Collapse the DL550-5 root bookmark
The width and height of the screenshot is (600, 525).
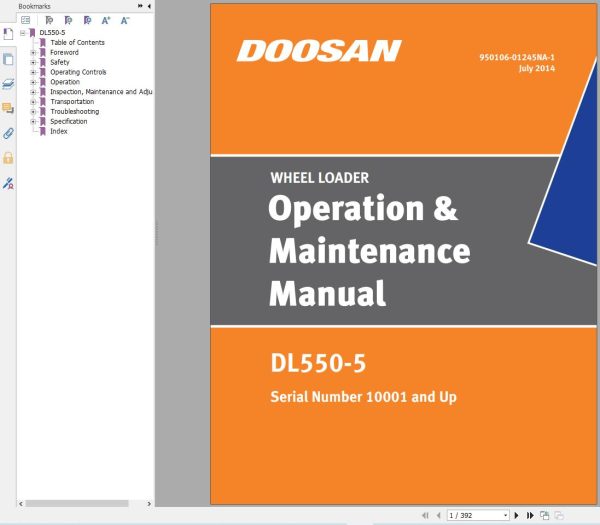point(23,33)
